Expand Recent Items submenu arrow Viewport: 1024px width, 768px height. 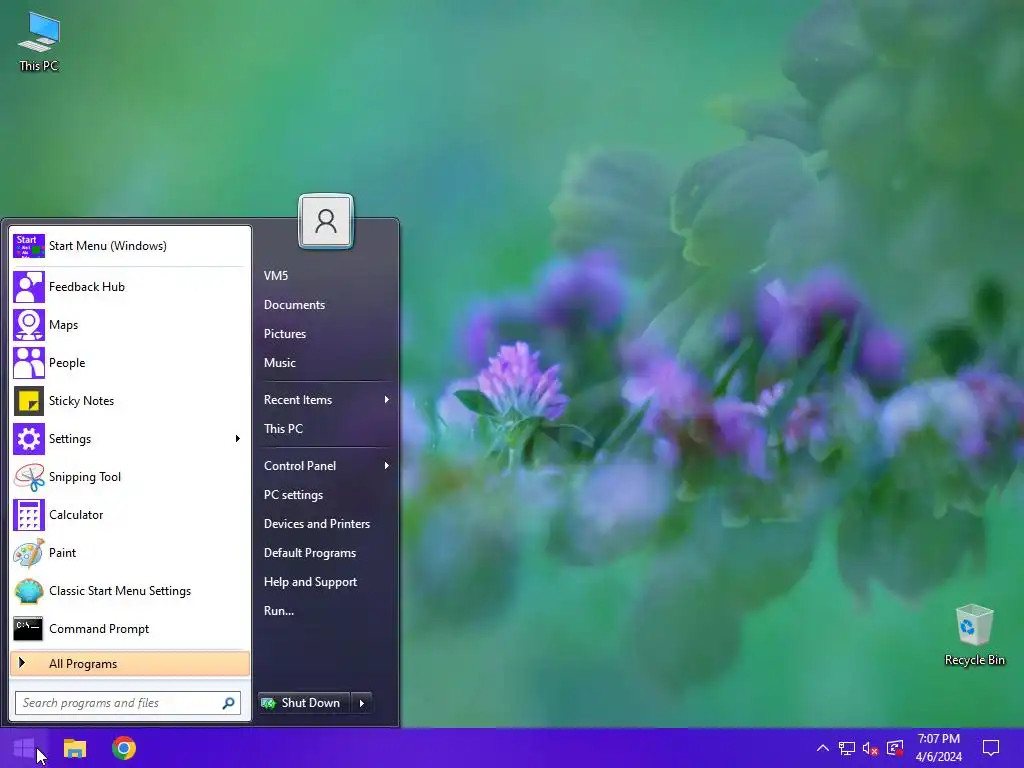tap(387, 400)
